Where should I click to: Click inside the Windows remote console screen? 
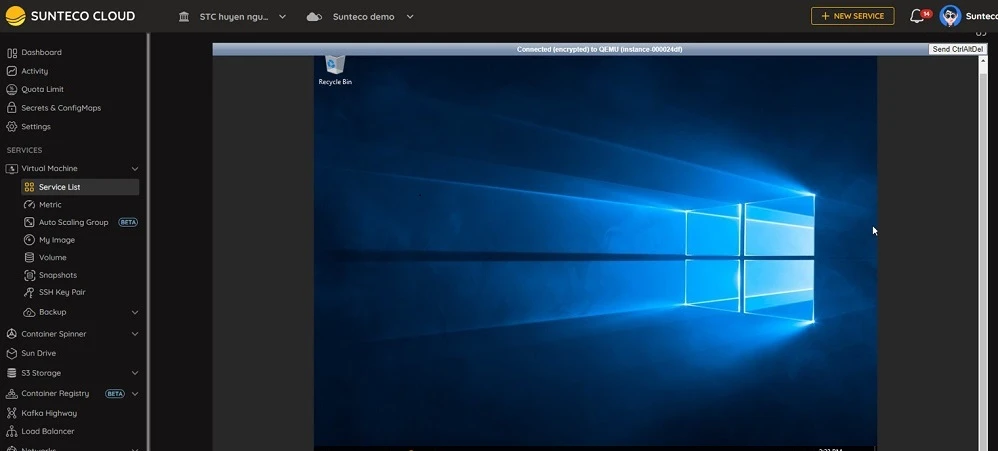click(595, 251)
